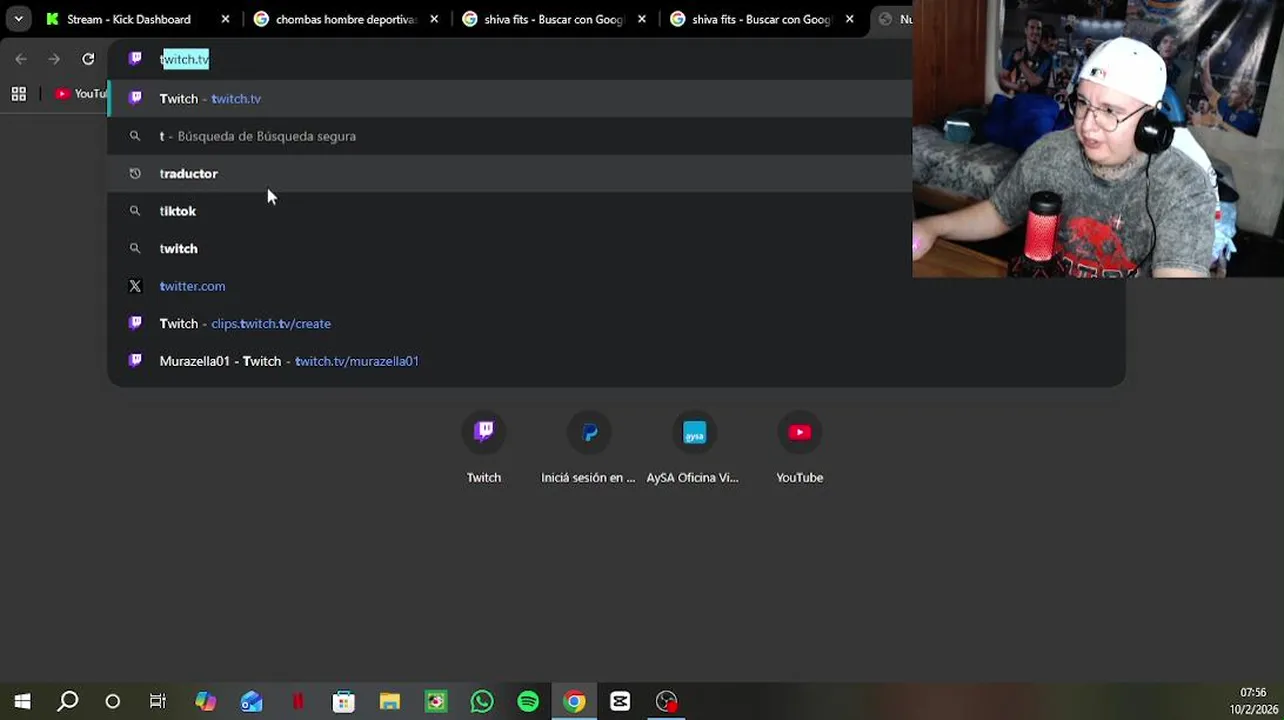The height and width of the screenshot is (720, 1284).
Task: Select the 't - Búsqueda segura' suggestion
Action: 510,136
